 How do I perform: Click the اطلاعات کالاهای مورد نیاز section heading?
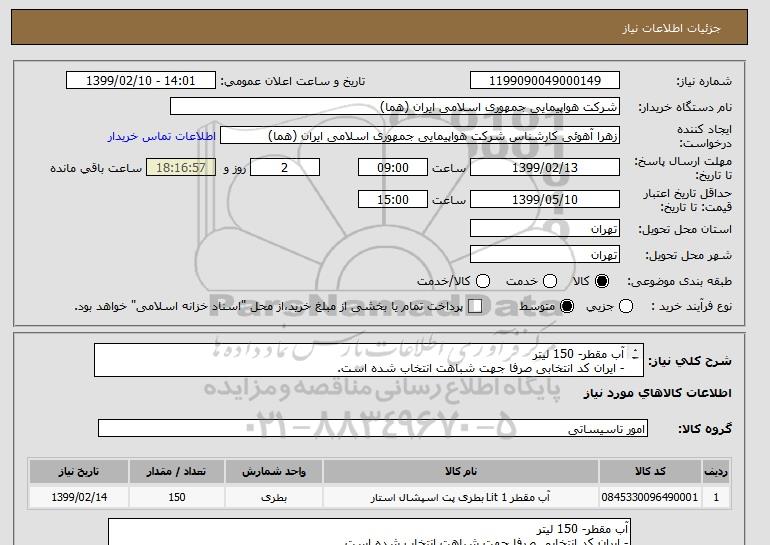coord(658,393)
